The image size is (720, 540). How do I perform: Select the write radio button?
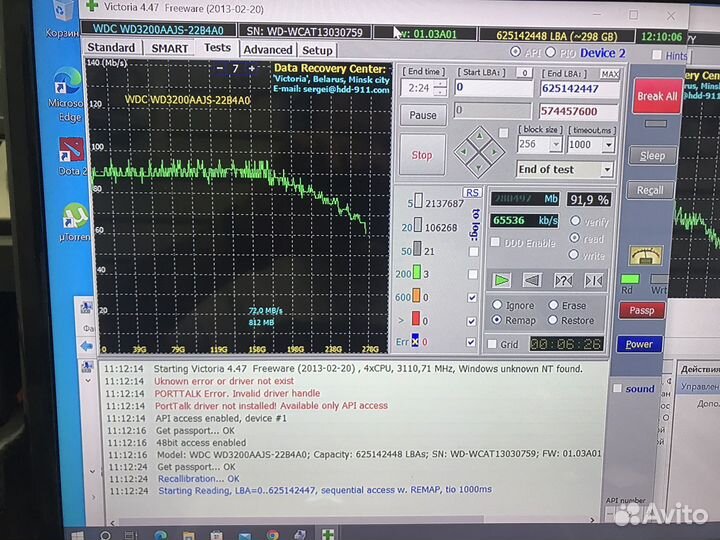(574, 254)
